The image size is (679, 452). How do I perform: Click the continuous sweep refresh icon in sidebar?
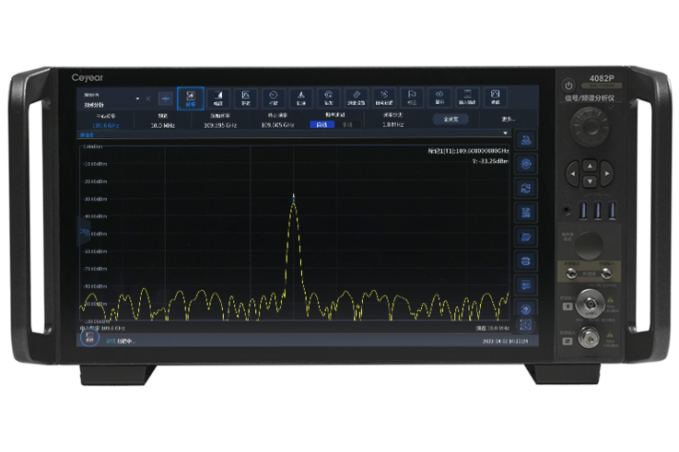tap(526, 188)
